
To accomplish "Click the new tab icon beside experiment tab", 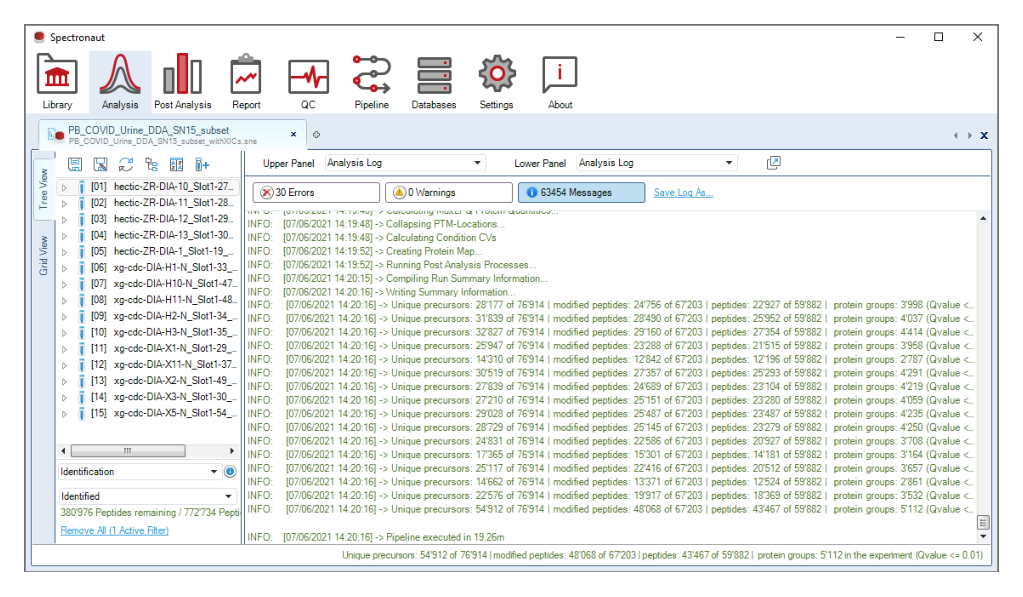I will point(316,134).
